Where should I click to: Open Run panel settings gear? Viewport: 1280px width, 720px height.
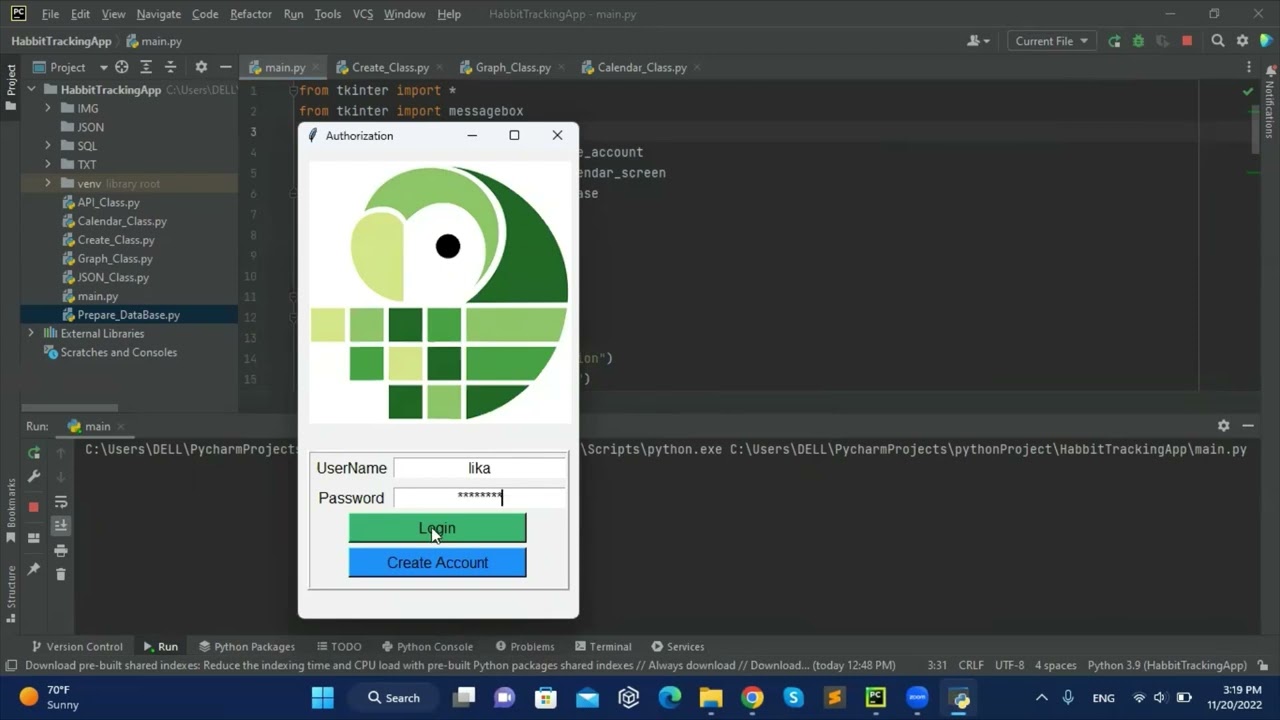[x=1223, y=426]
